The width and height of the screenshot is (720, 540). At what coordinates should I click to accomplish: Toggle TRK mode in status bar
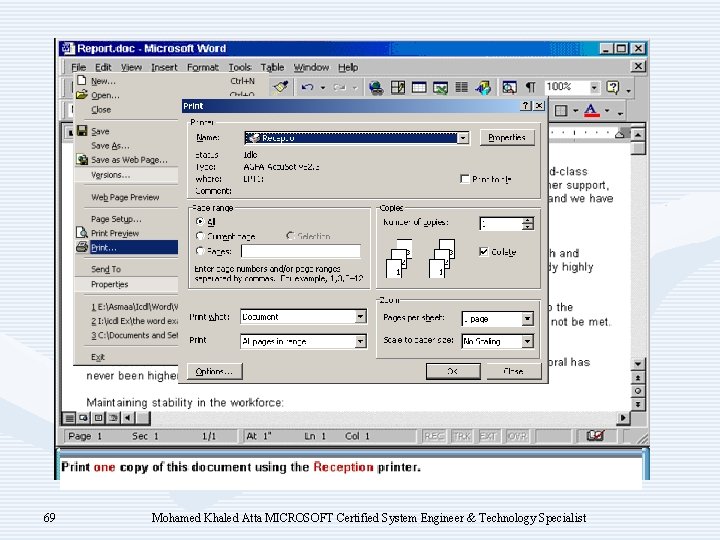click(461, 436)
